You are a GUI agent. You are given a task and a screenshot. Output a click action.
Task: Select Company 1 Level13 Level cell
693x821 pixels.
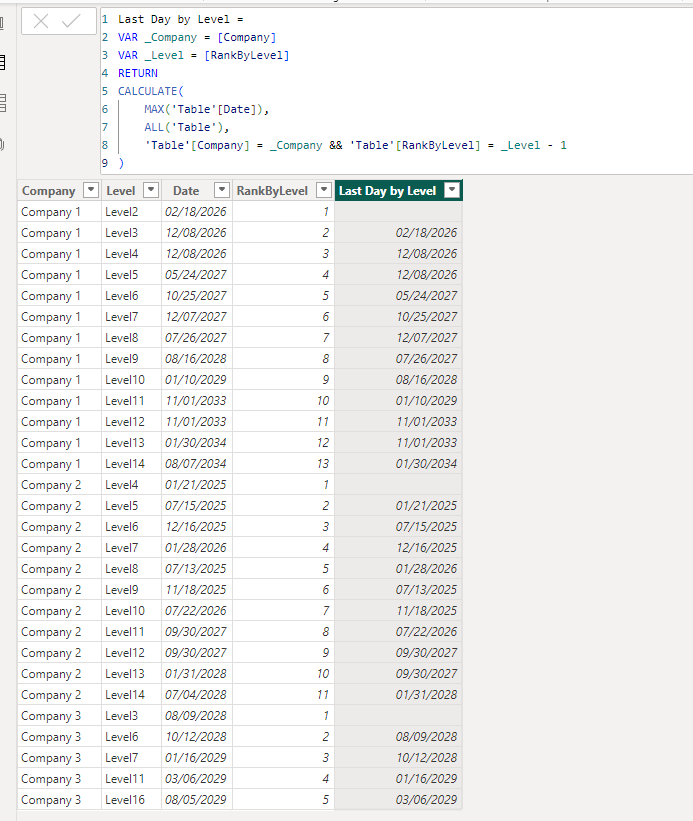[x=131, y=442]
